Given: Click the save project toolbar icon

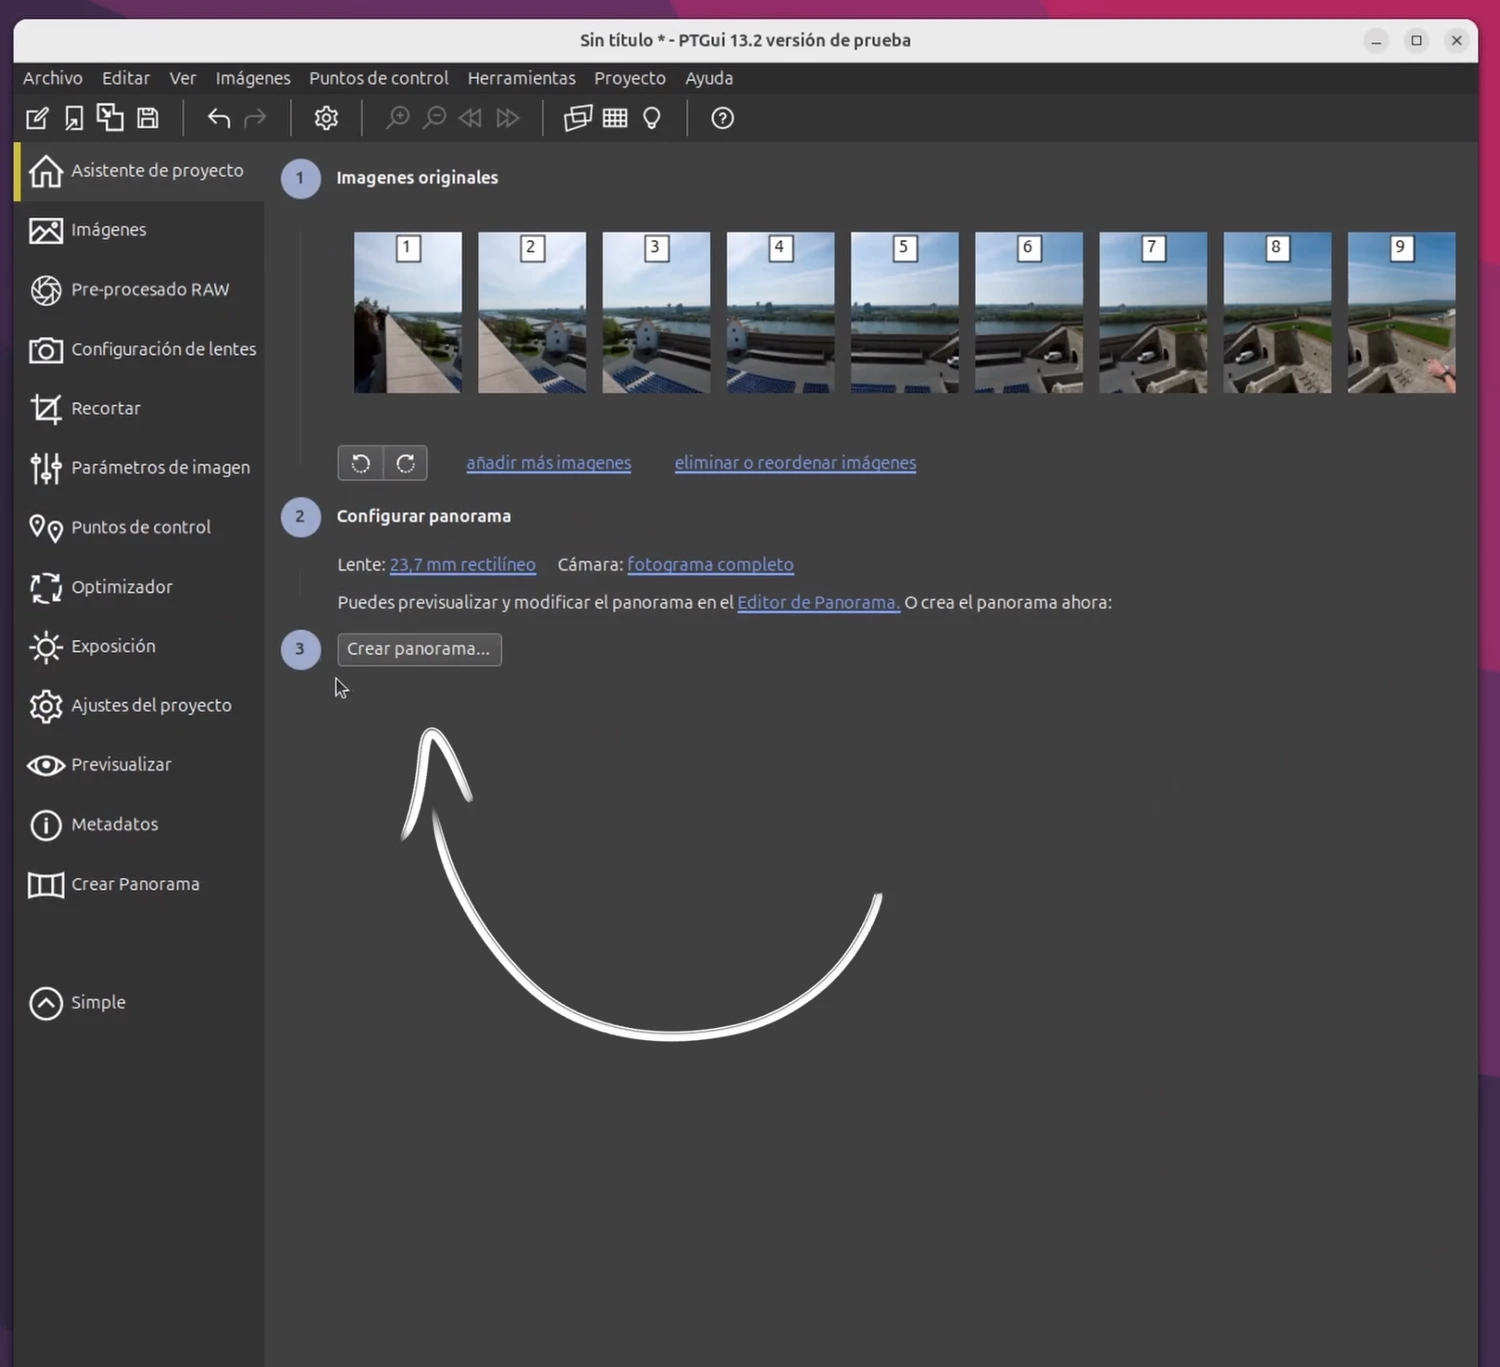Looking at the screenshot, I should pos(148,118).
